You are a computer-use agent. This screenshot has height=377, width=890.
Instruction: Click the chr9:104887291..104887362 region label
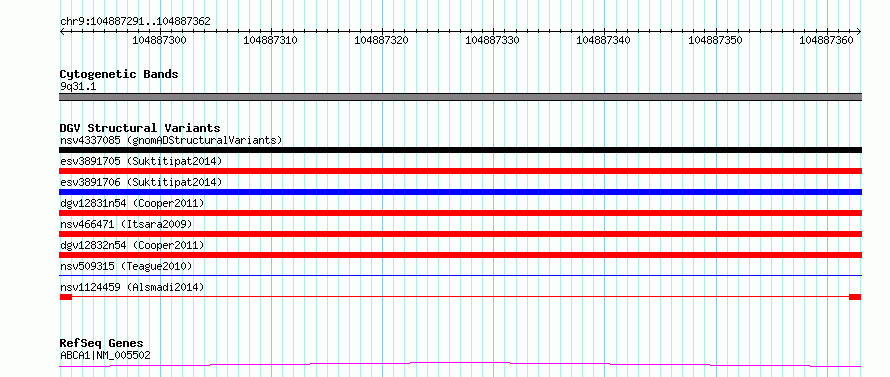135,22
